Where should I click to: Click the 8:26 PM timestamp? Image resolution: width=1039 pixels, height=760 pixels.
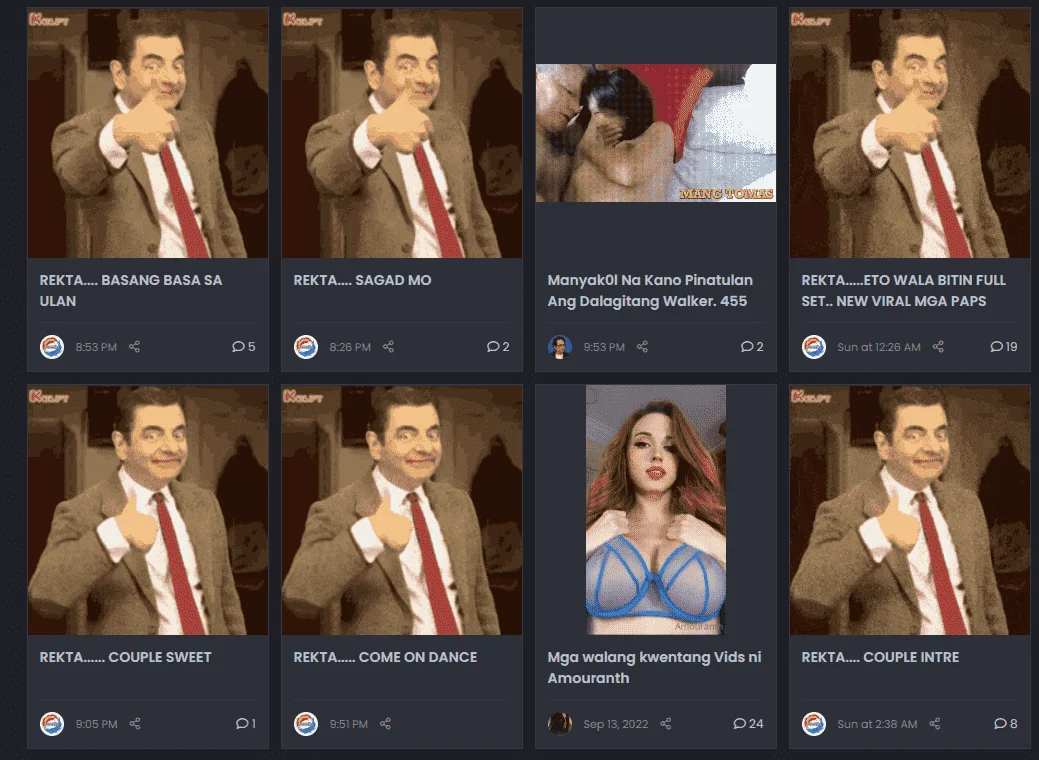(350, 347)
